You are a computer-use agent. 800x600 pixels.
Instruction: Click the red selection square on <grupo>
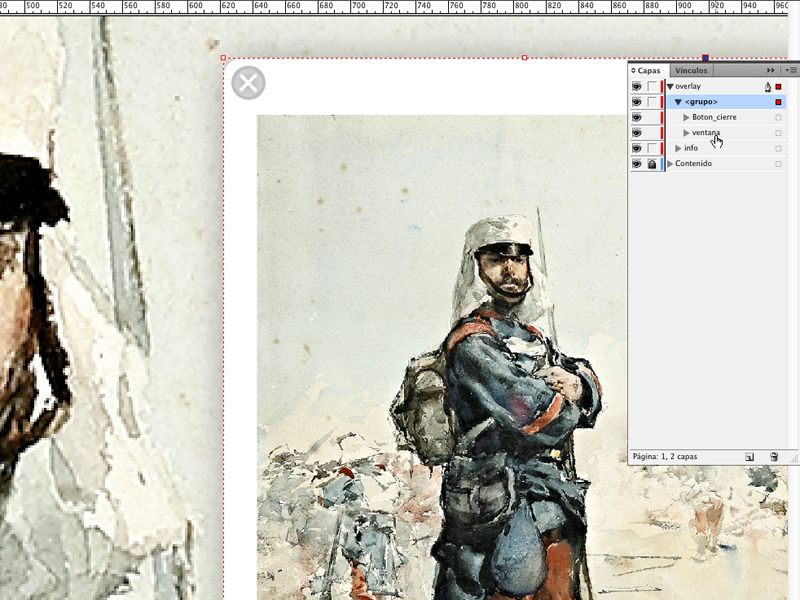click(x=778, y=102)
